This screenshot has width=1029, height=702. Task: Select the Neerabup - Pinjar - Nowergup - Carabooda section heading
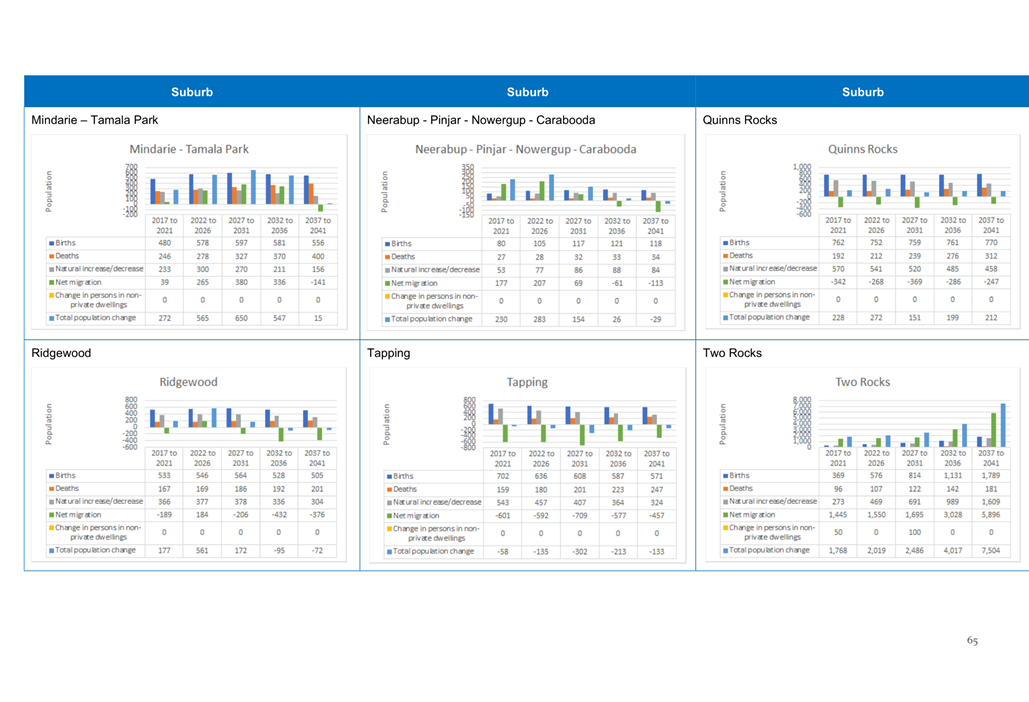click(481, 120)
